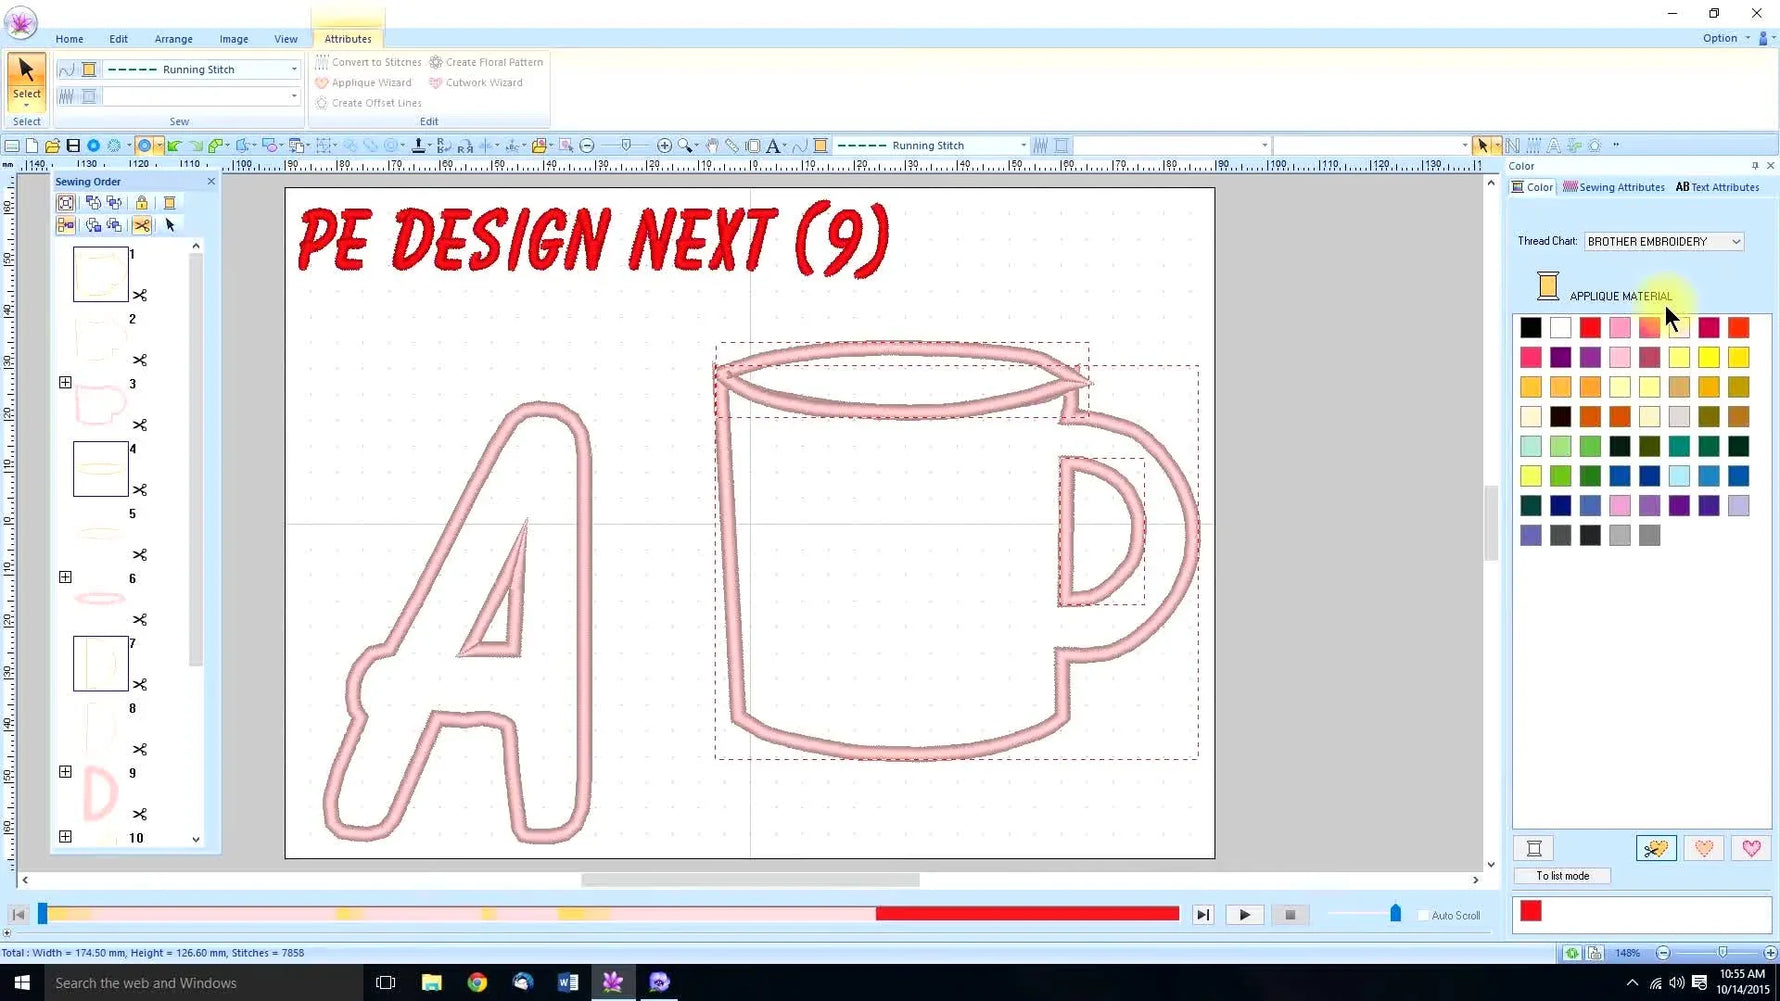Open the View ribbon tab
1780x1001 pixels.
(x=286, y=39)
